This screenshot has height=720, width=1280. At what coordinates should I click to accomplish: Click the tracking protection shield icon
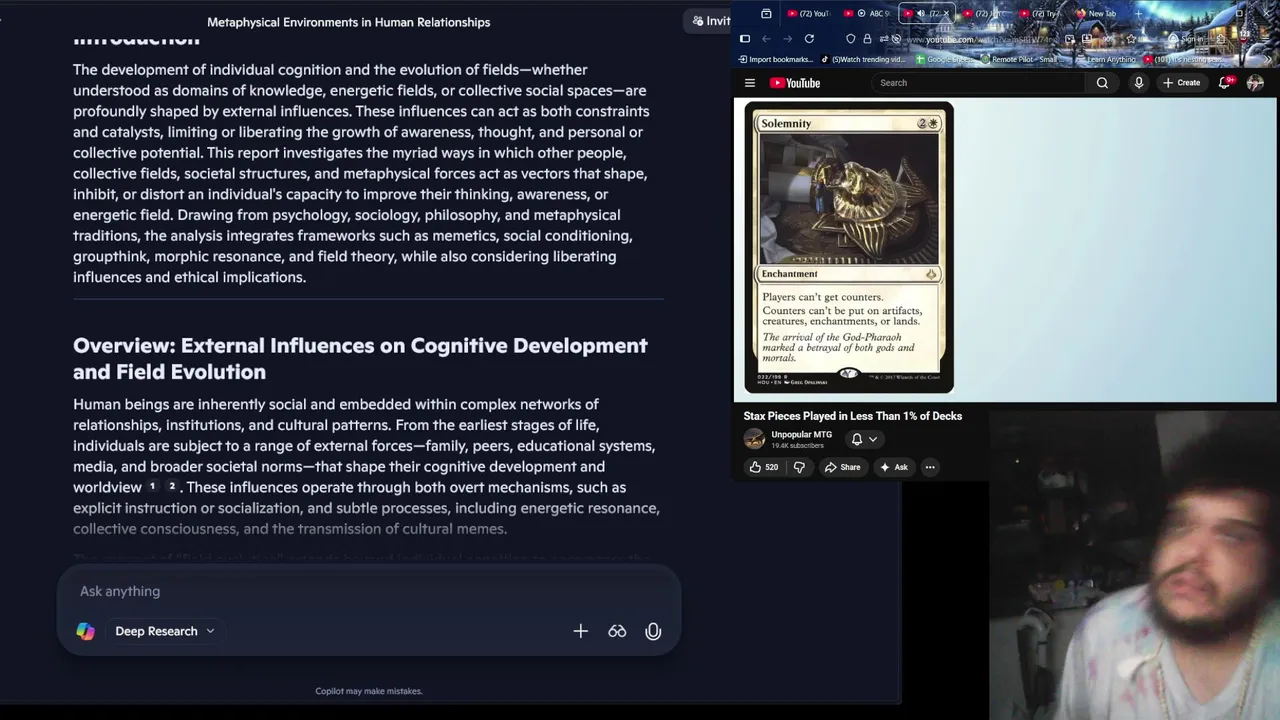[x=850, y=39]
